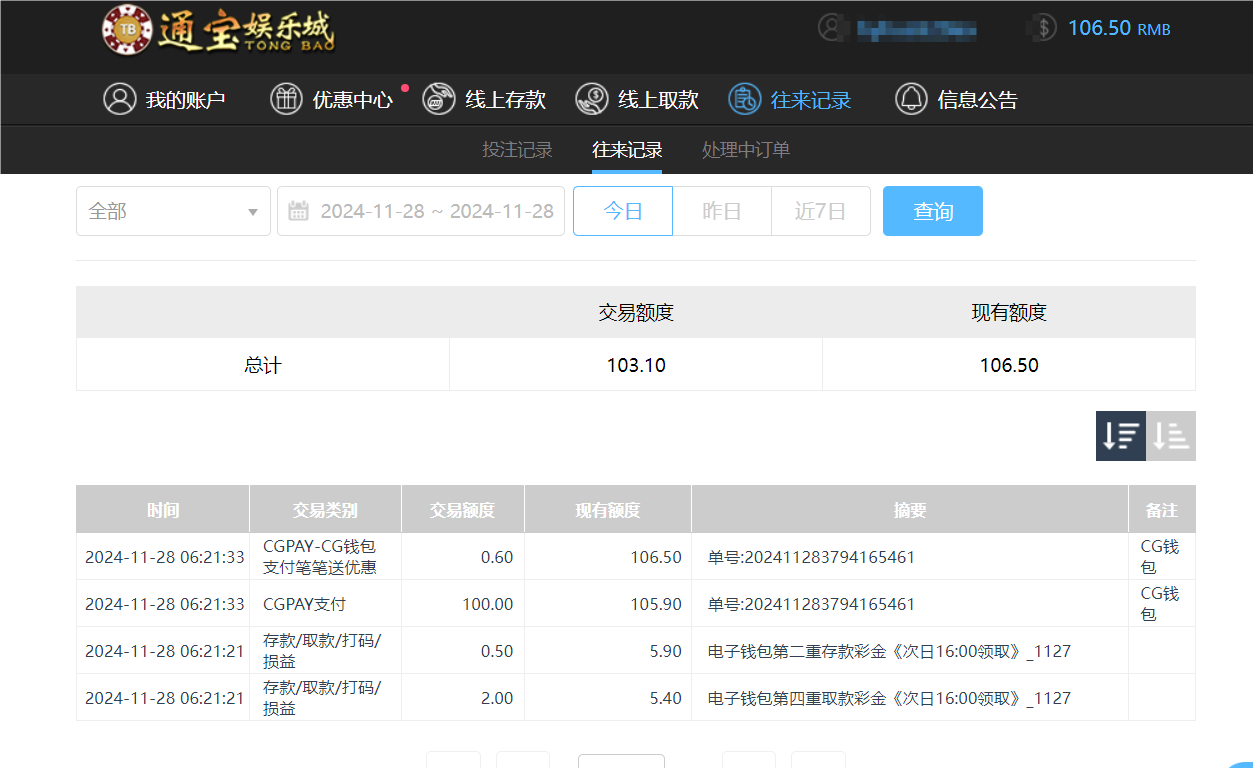Expand the 全部 filter with its arrow
The image size is (1253, 768).
tap(253, 211)
